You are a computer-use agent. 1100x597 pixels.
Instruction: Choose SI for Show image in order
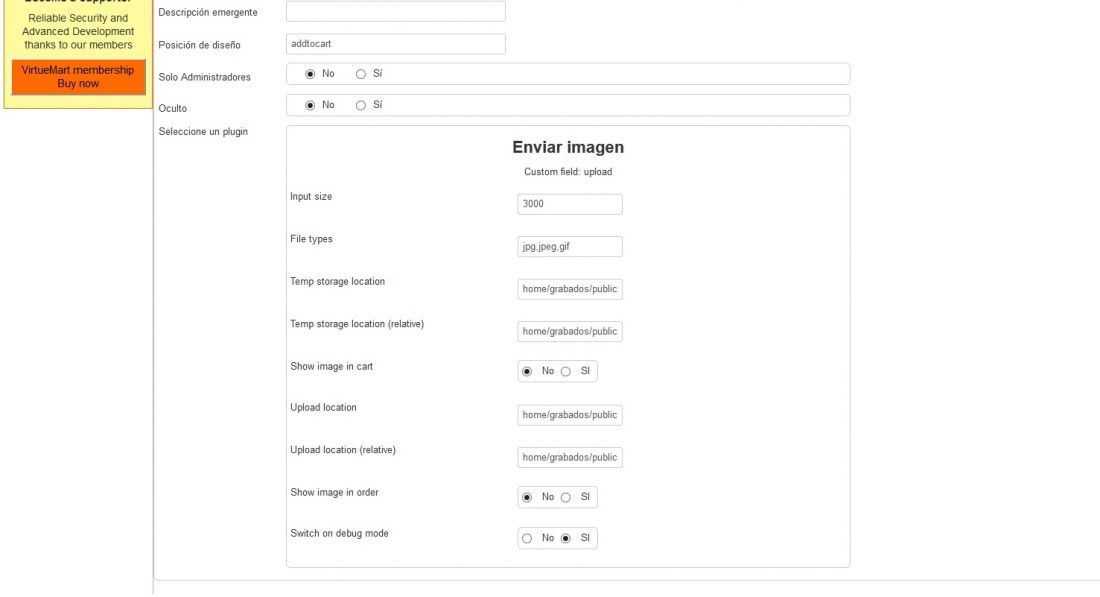click(x=565, y=497)
